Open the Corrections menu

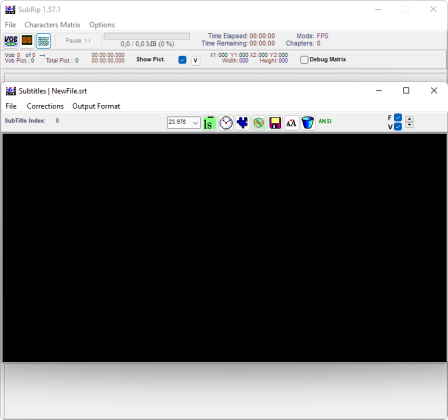(45, 106)
